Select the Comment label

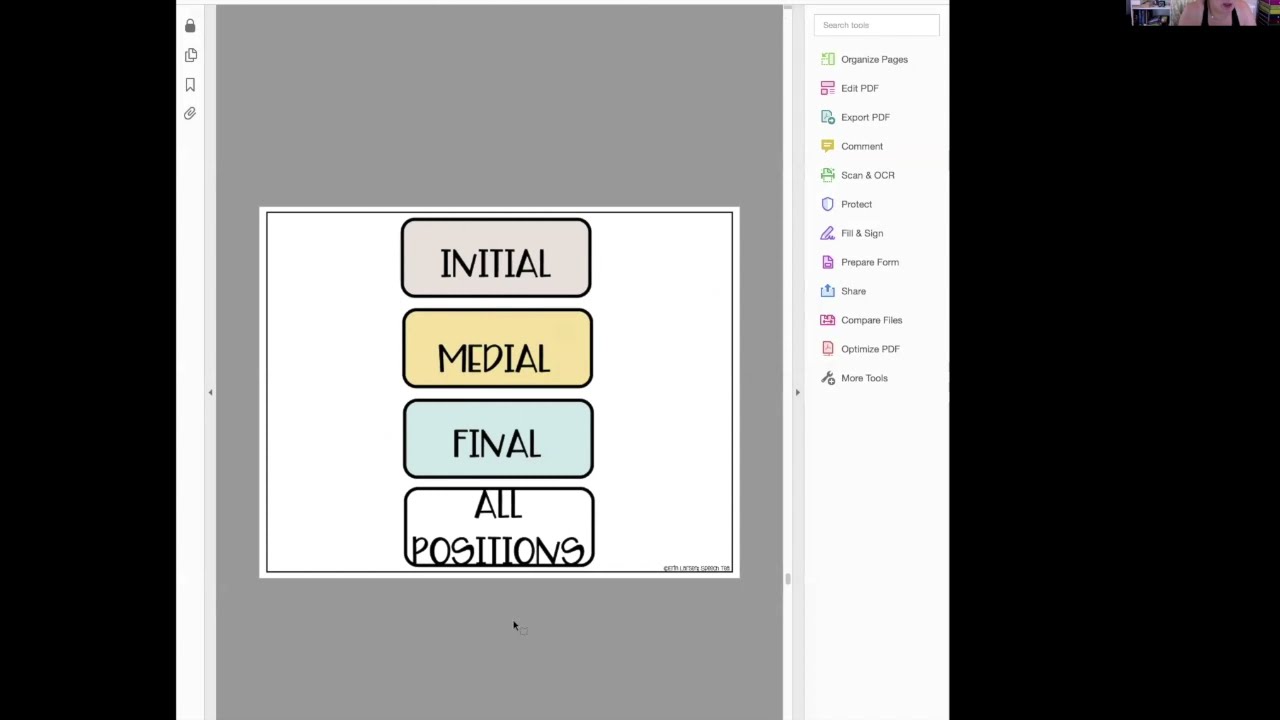[861, 146]
